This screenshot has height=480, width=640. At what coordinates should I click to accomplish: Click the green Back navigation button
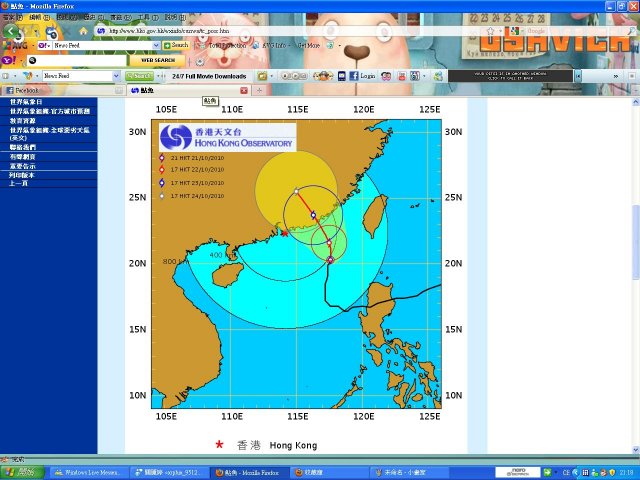[x=11, y=31]
